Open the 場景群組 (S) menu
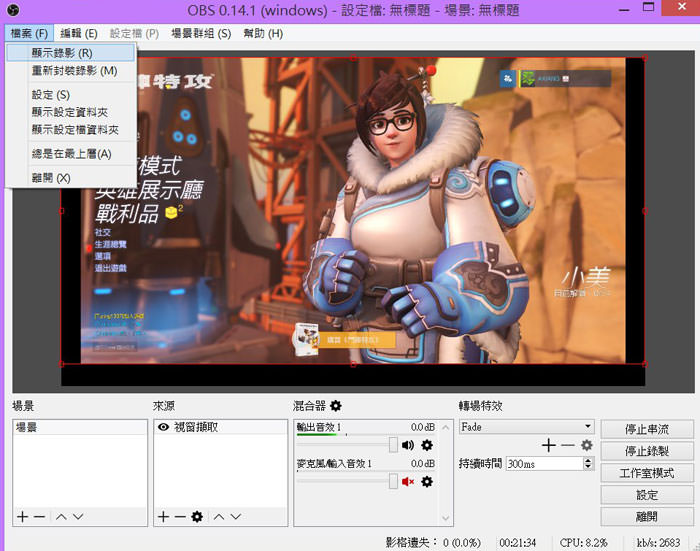Viewport: 700px width, 551px height. [201, 33]
